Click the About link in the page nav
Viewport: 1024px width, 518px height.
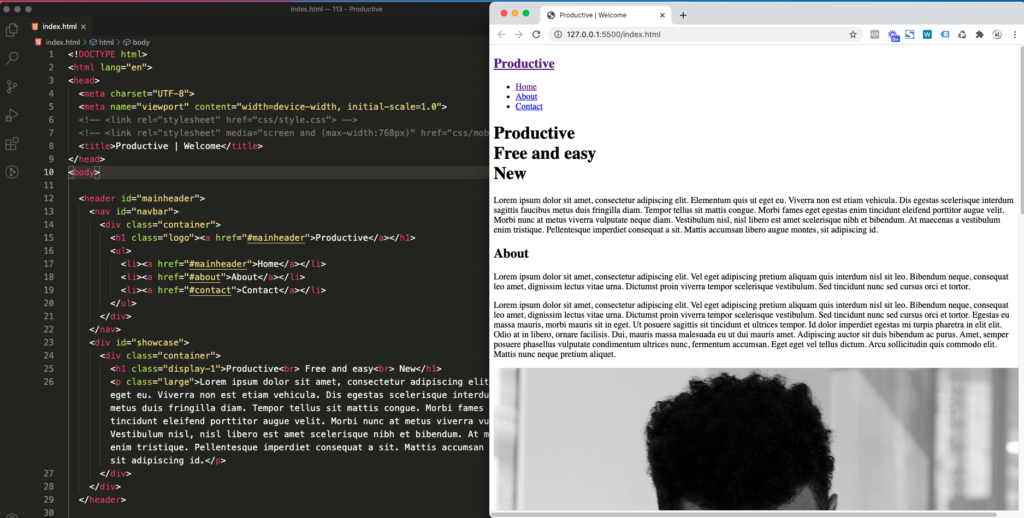pyautogui.click(x=526, y=96)
